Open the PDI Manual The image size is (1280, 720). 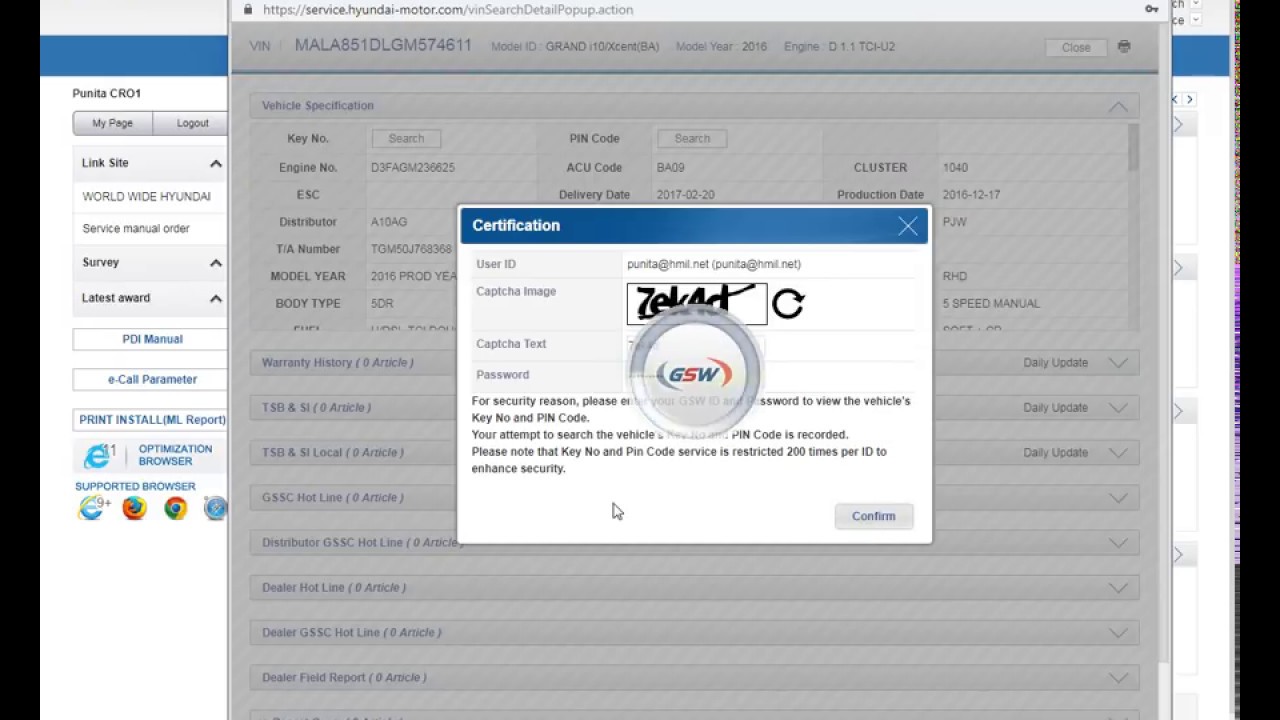pos(152,339)
